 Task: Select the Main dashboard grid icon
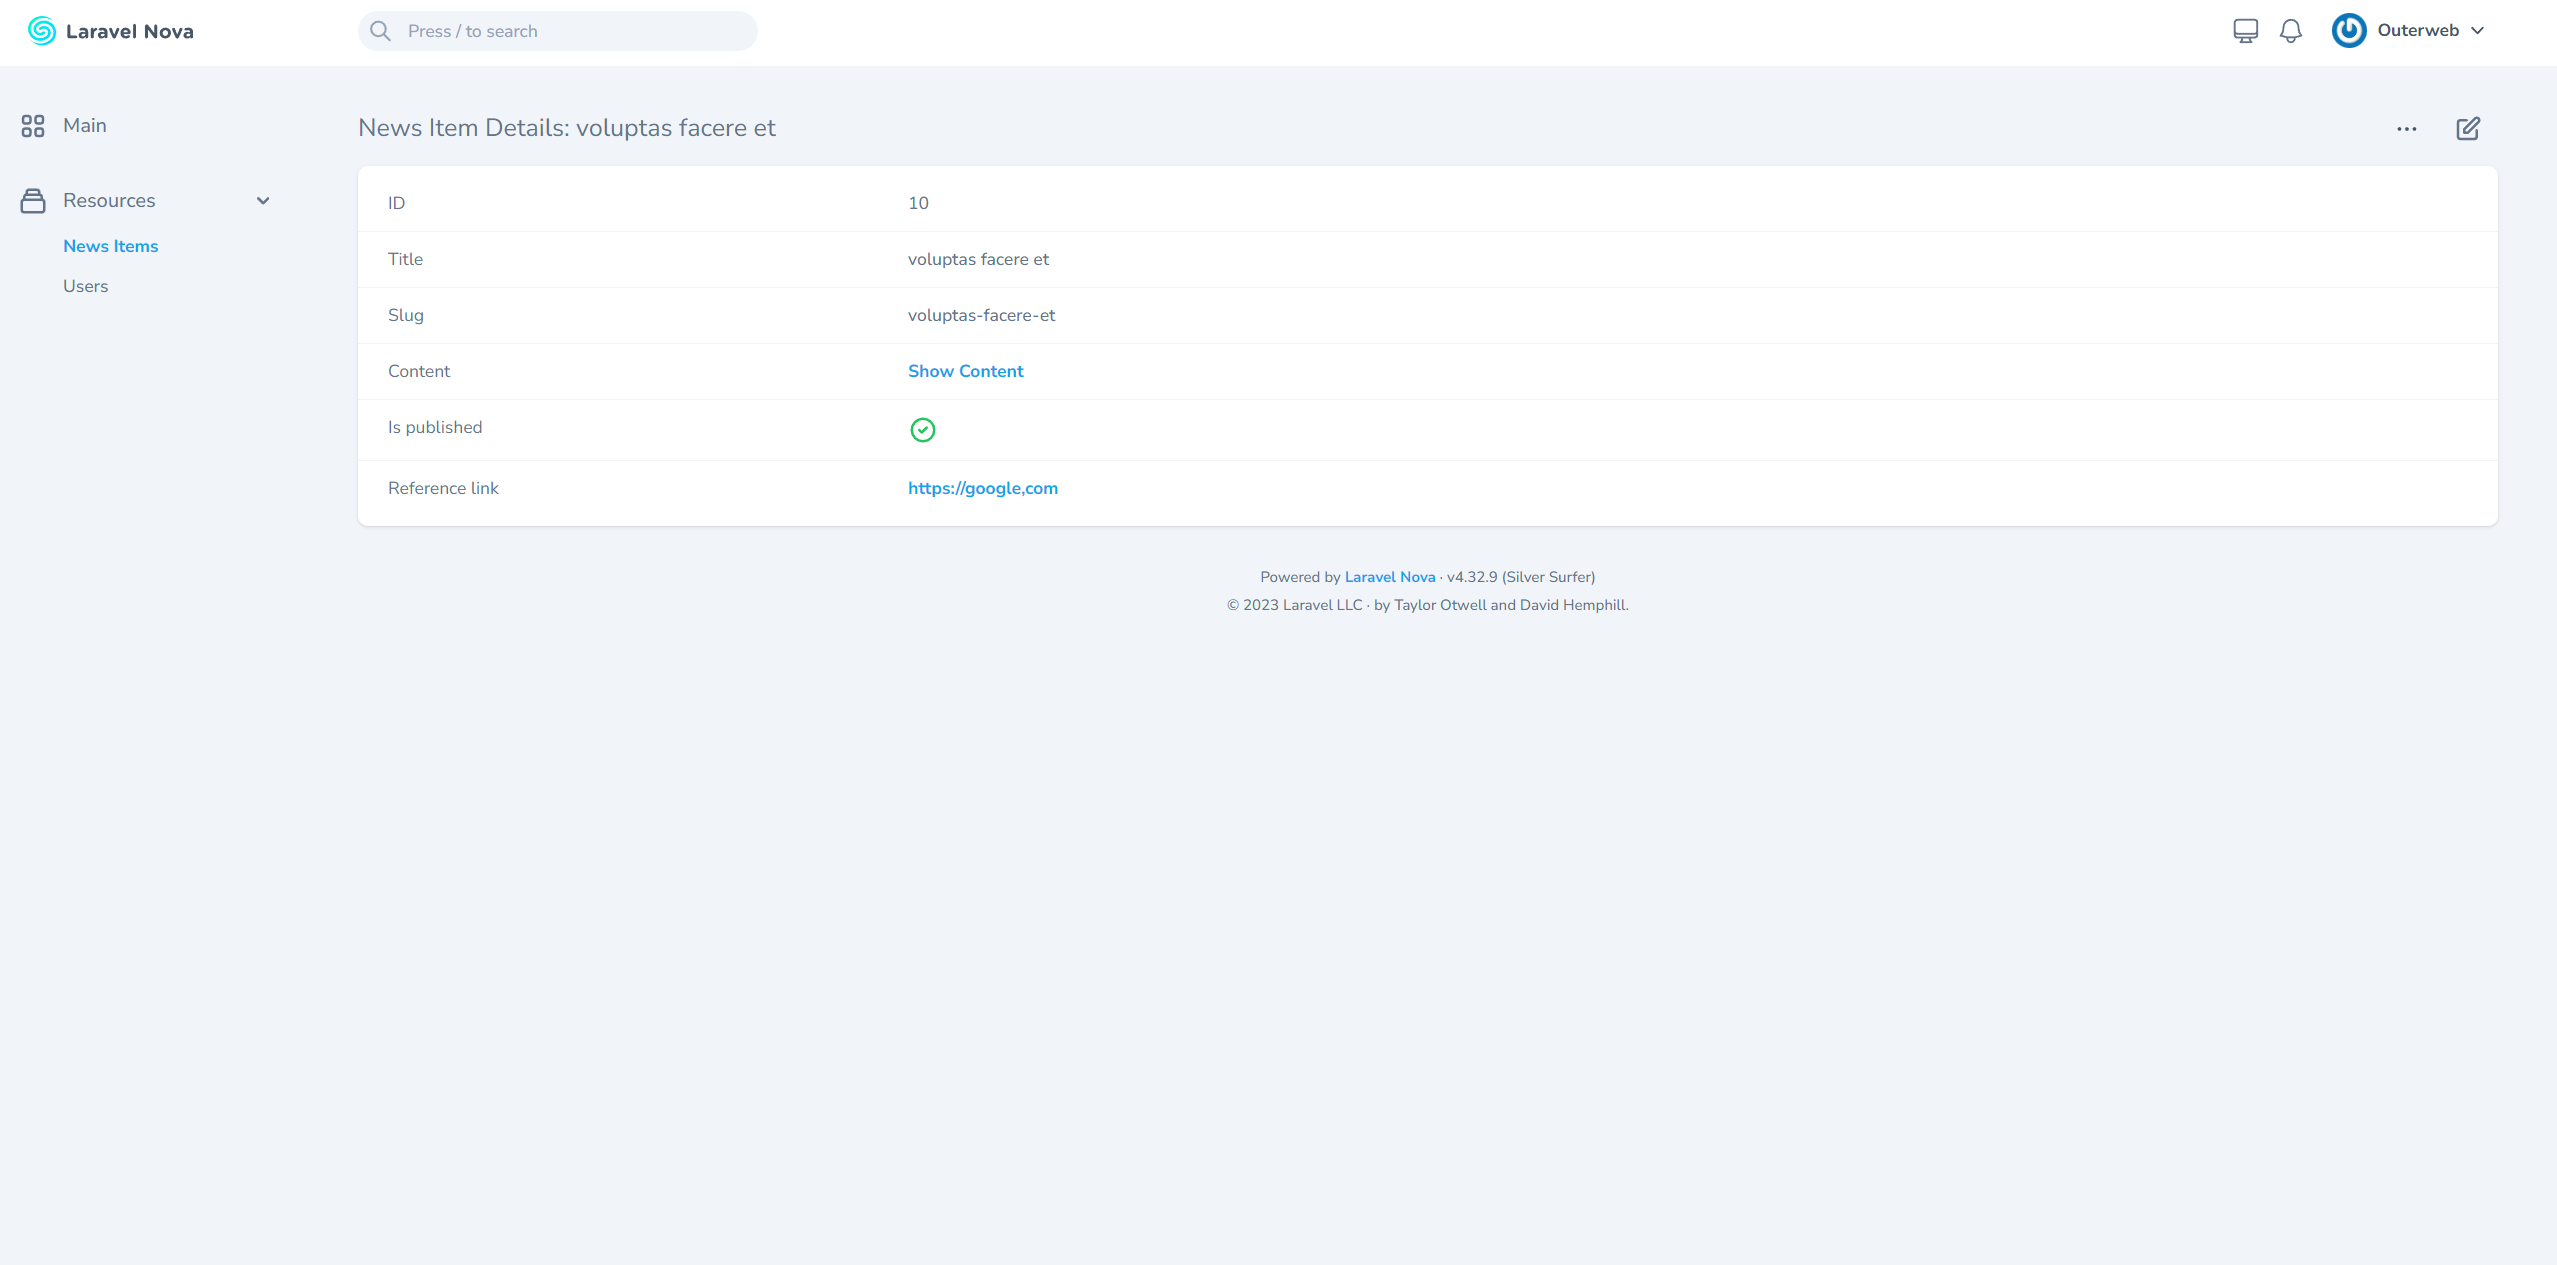pos(32,125)
